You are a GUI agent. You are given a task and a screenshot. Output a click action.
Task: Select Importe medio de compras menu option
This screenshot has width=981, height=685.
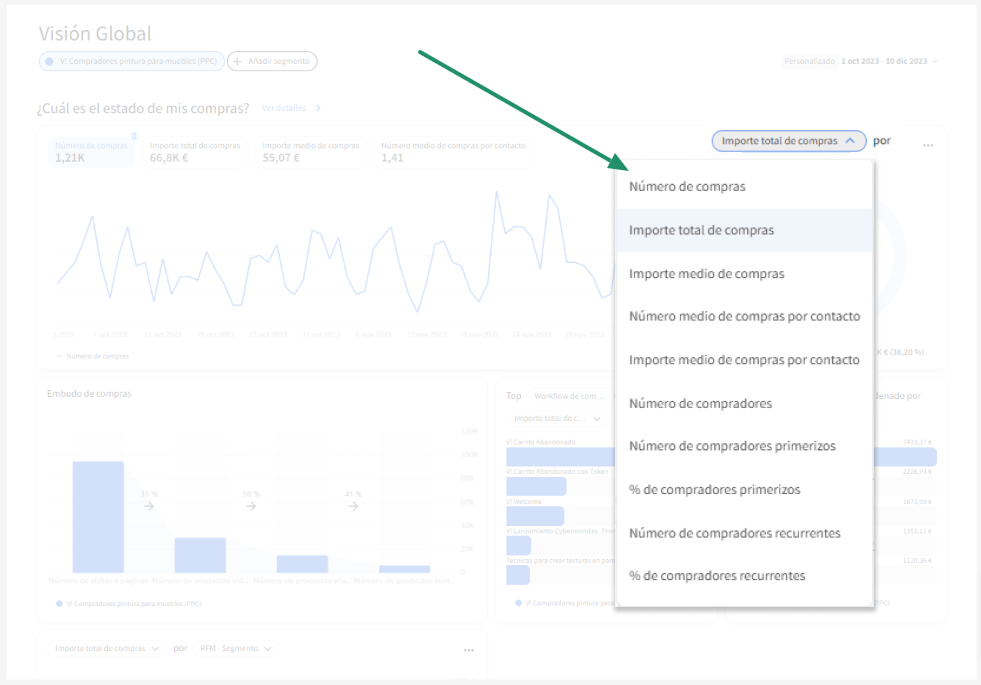click(745, 273)
